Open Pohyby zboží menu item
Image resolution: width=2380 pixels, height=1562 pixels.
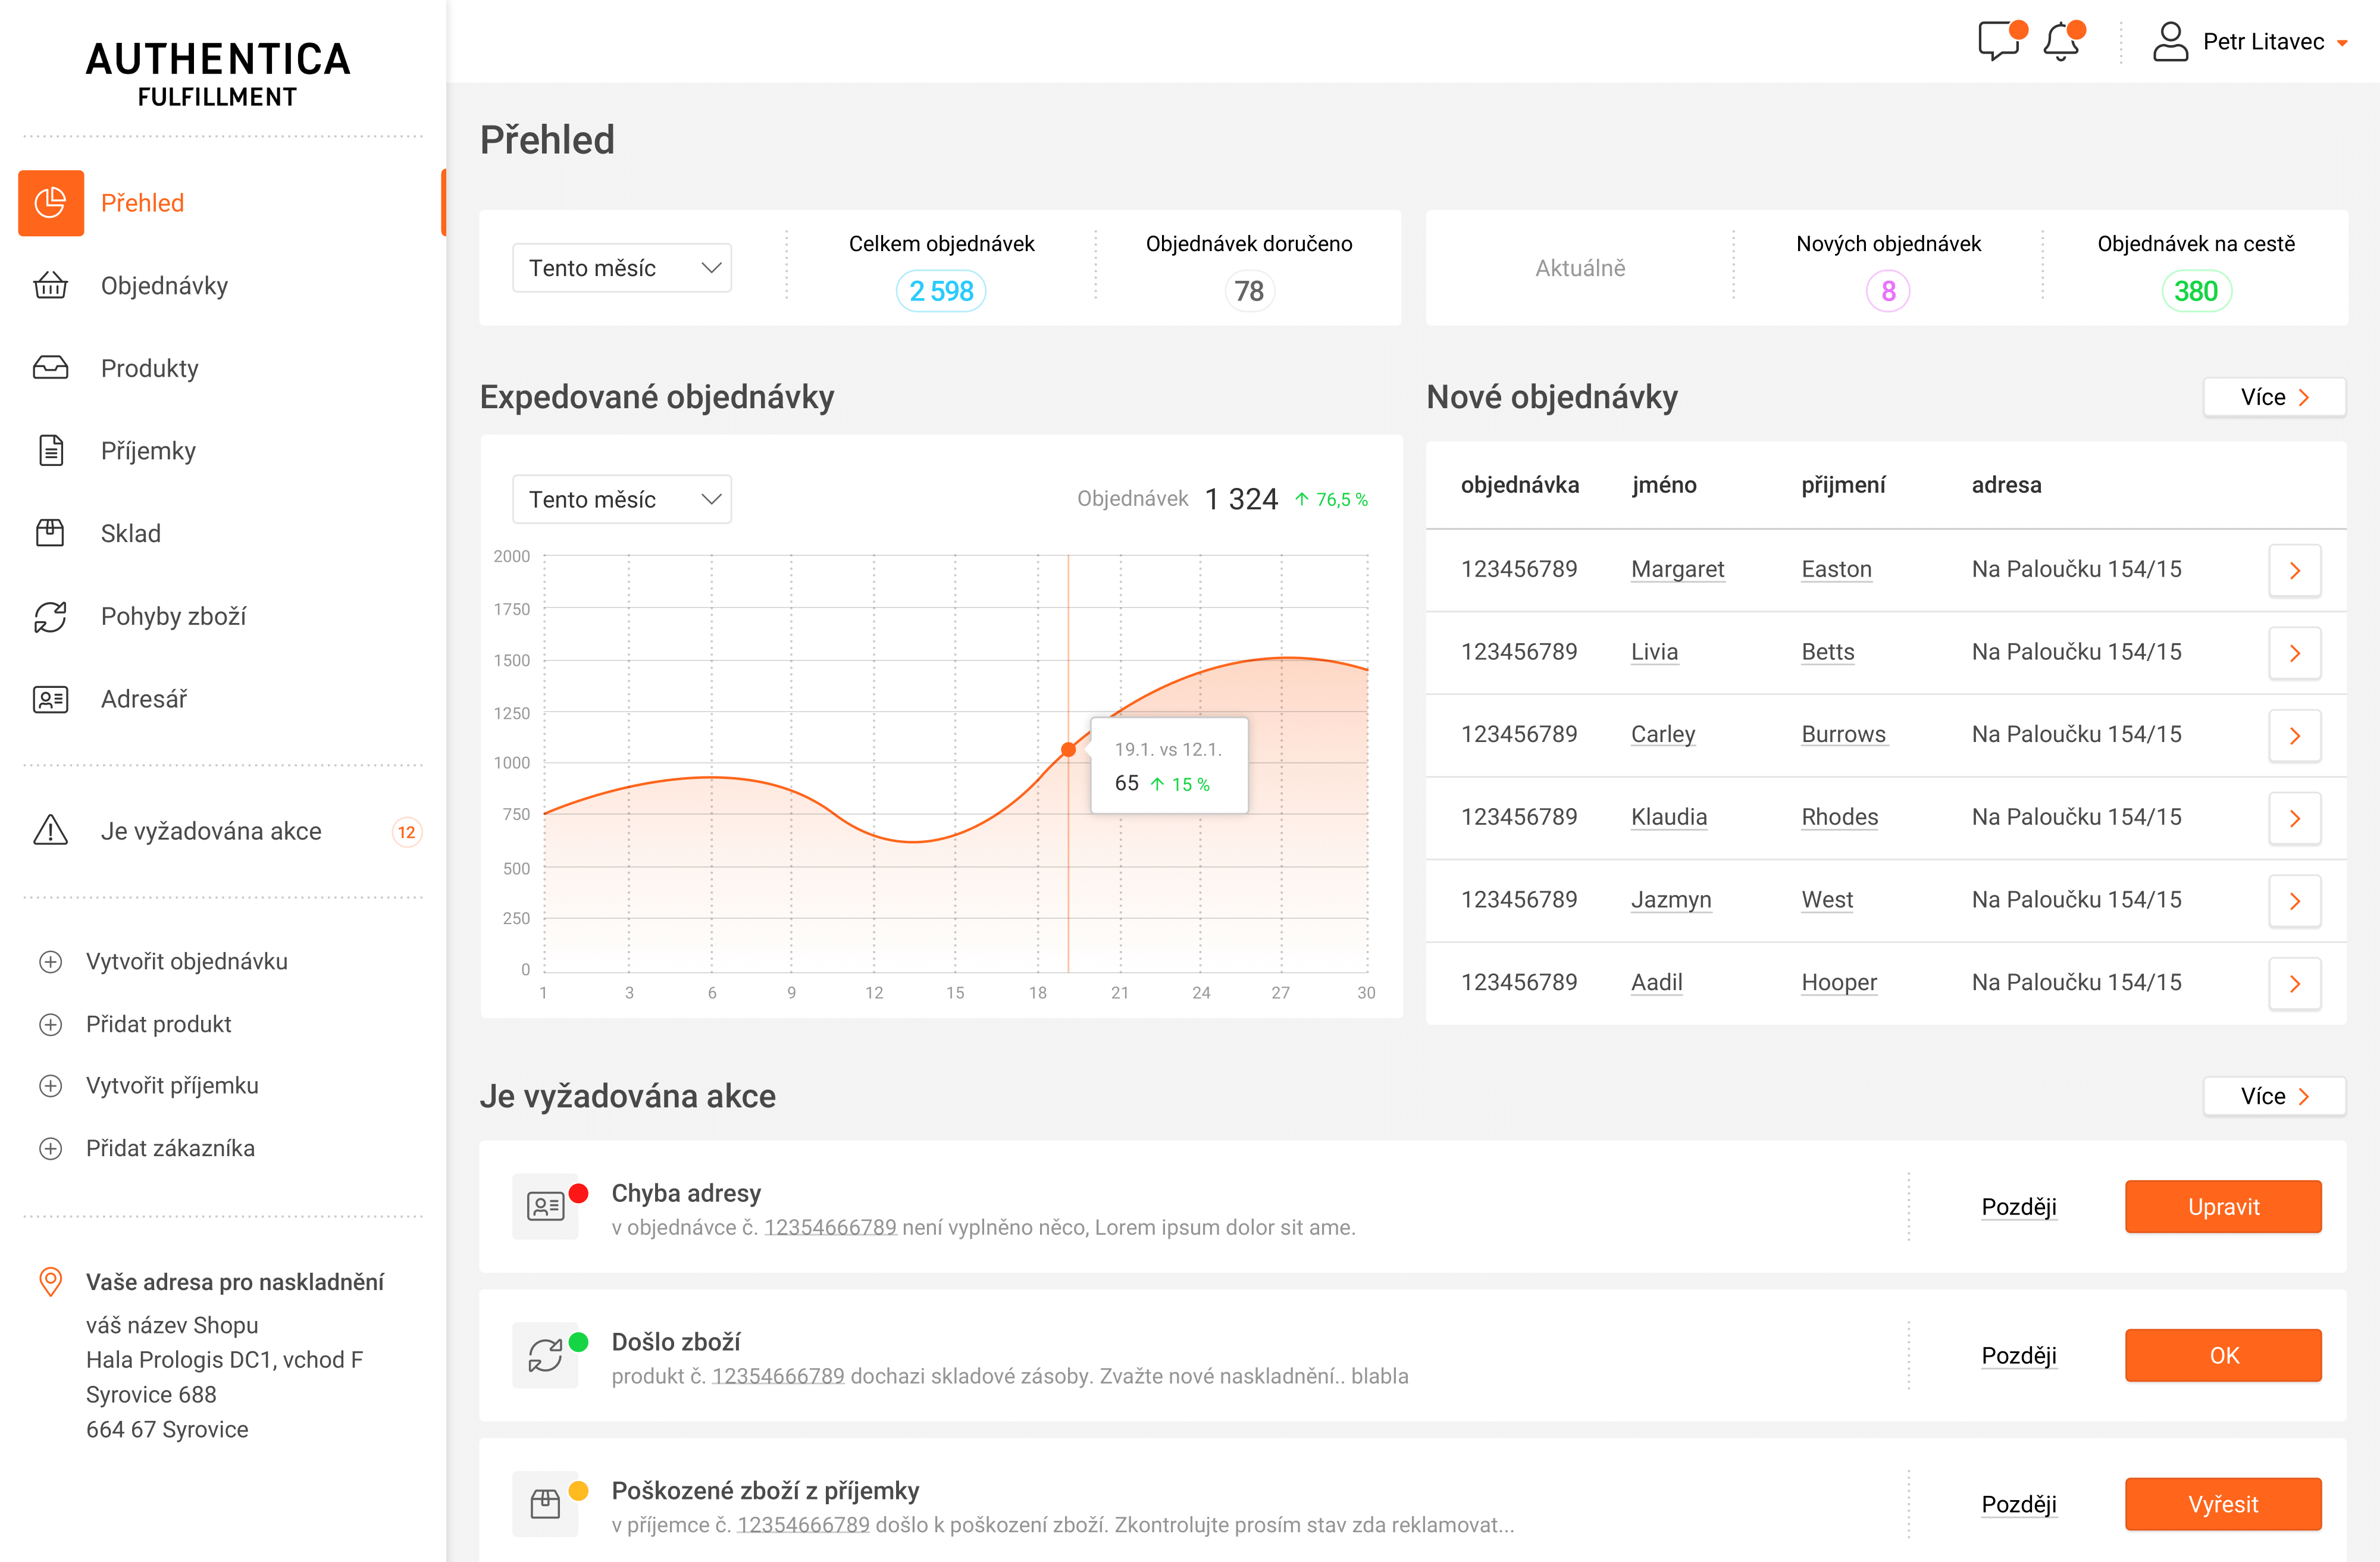tap(173, 616)
